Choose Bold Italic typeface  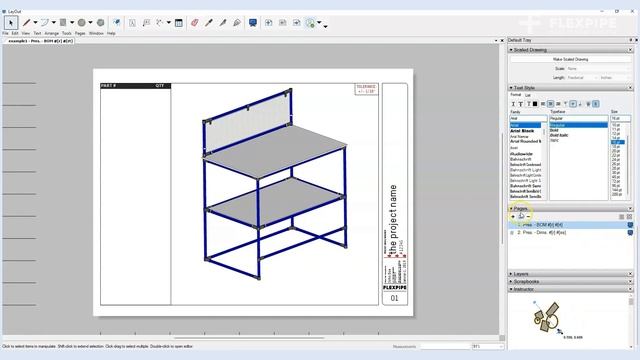[559, 135]
